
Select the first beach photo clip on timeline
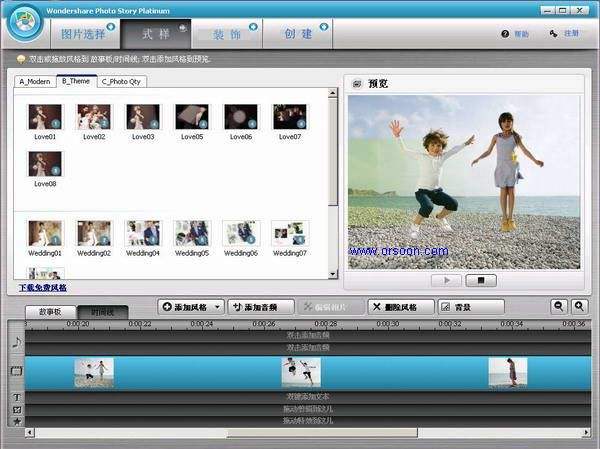click(x=94, y=372)
